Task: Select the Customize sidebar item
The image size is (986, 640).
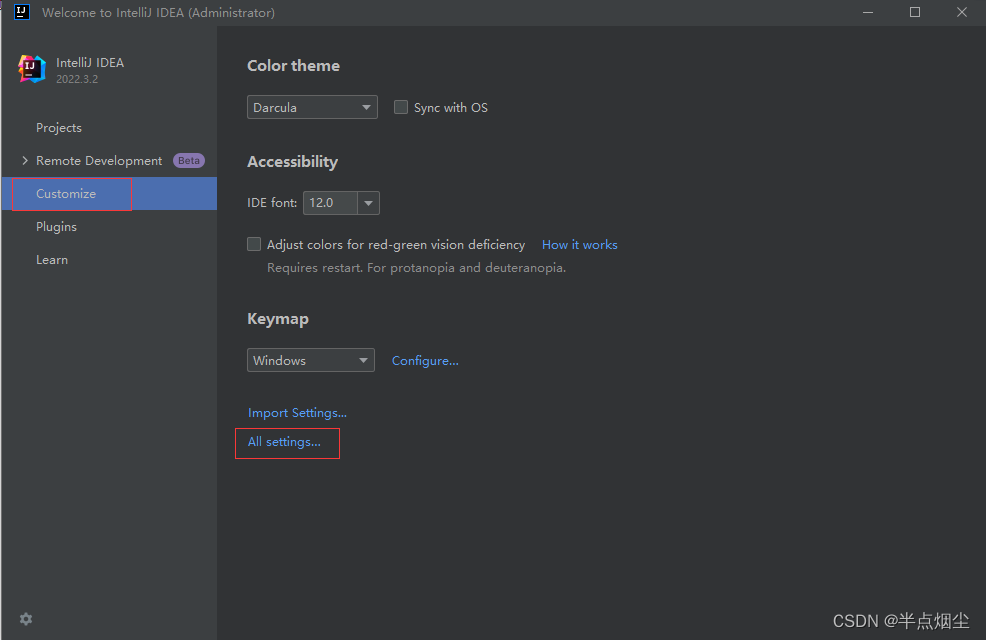Action: pos(109,194)
